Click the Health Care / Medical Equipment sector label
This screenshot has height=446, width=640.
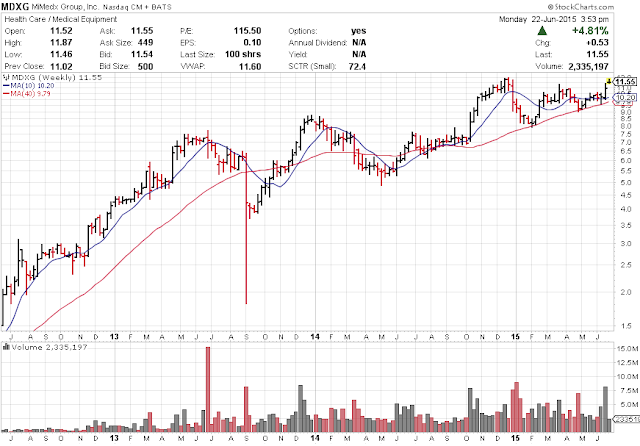[61, 19]
